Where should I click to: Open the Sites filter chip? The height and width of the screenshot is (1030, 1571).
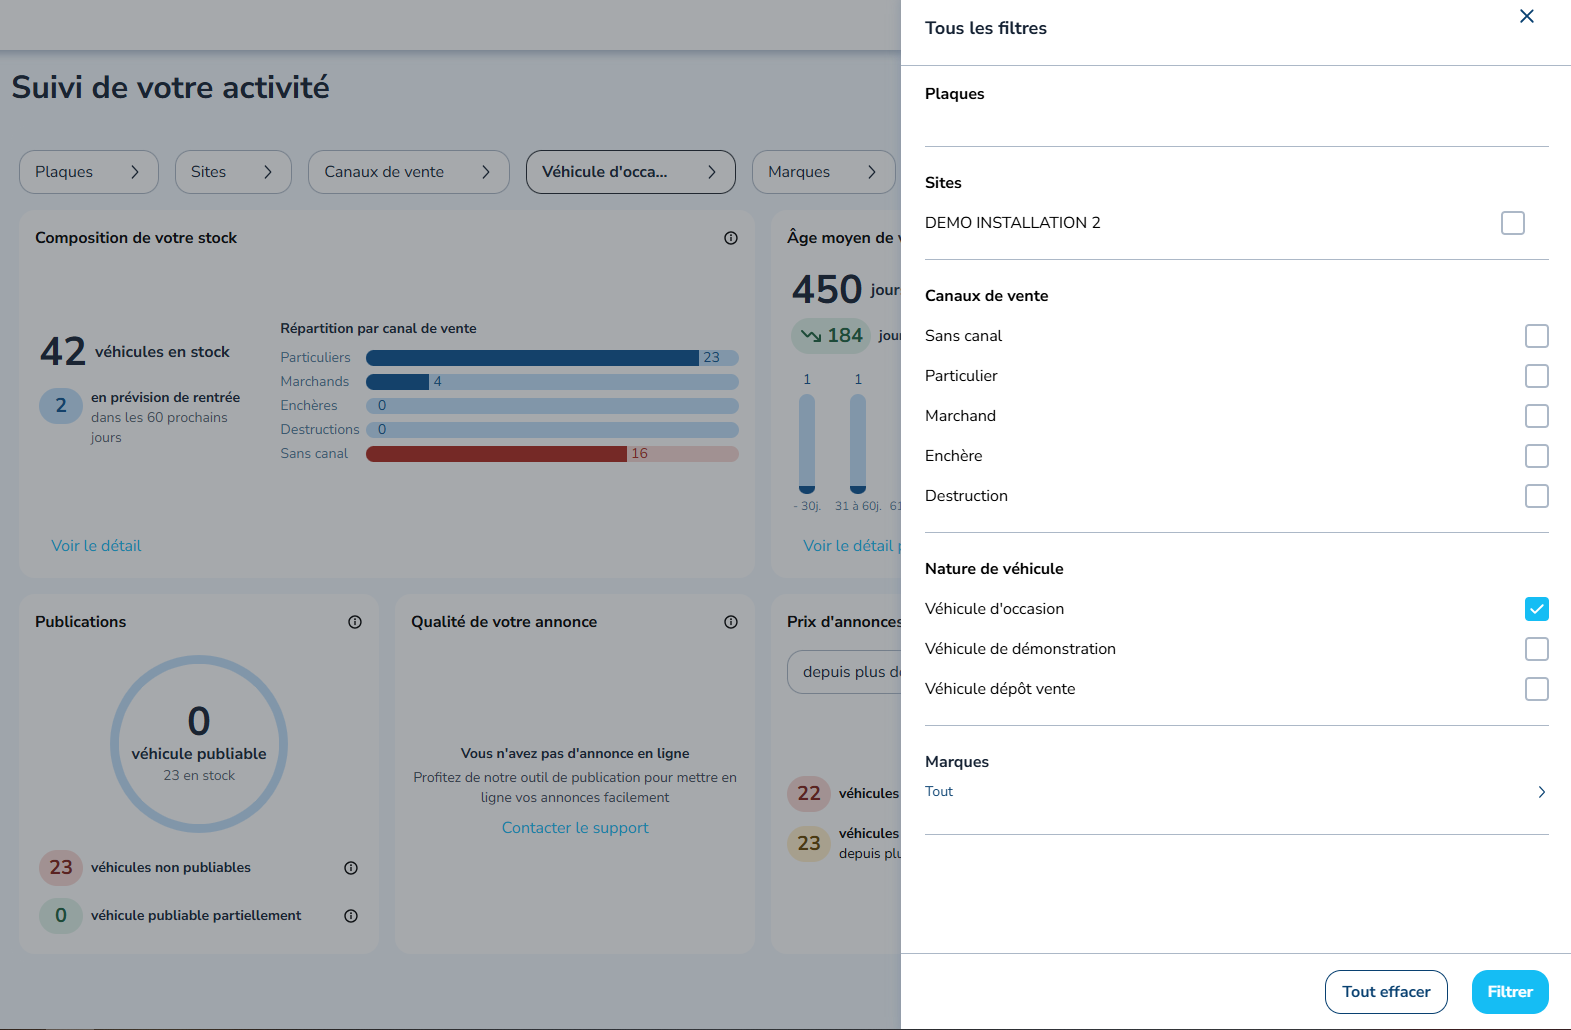click(x=233, y=172)
